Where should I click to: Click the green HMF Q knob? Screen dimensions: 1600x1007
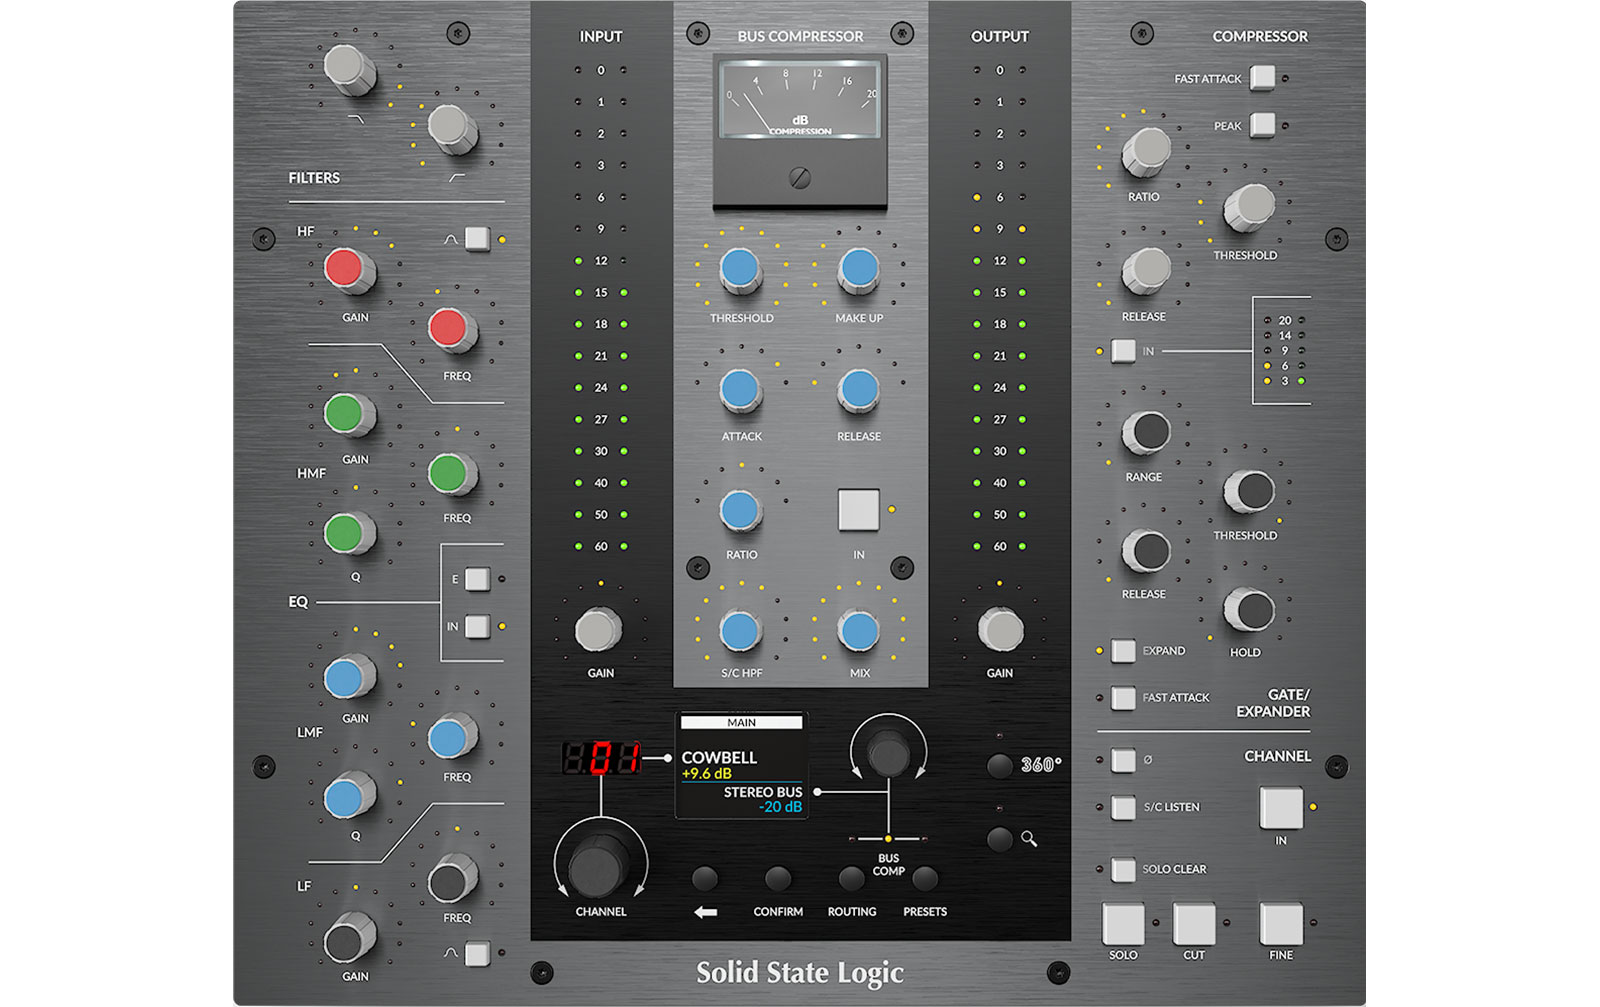pyautogui.click(x=349, y=534)
